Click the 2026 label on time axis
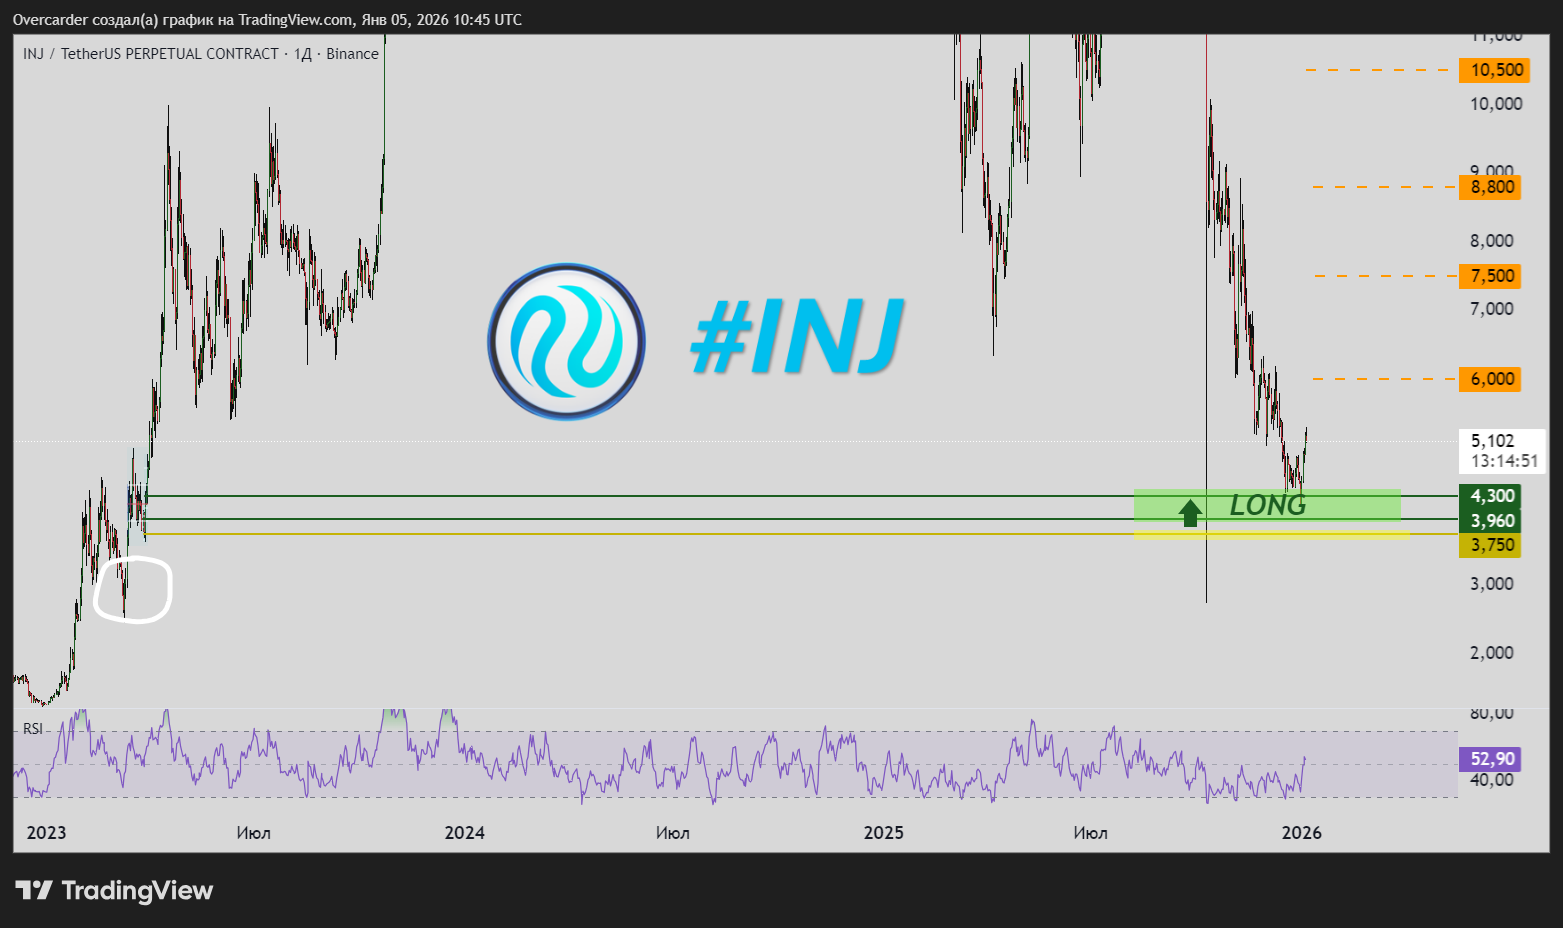 (1302, 833)
